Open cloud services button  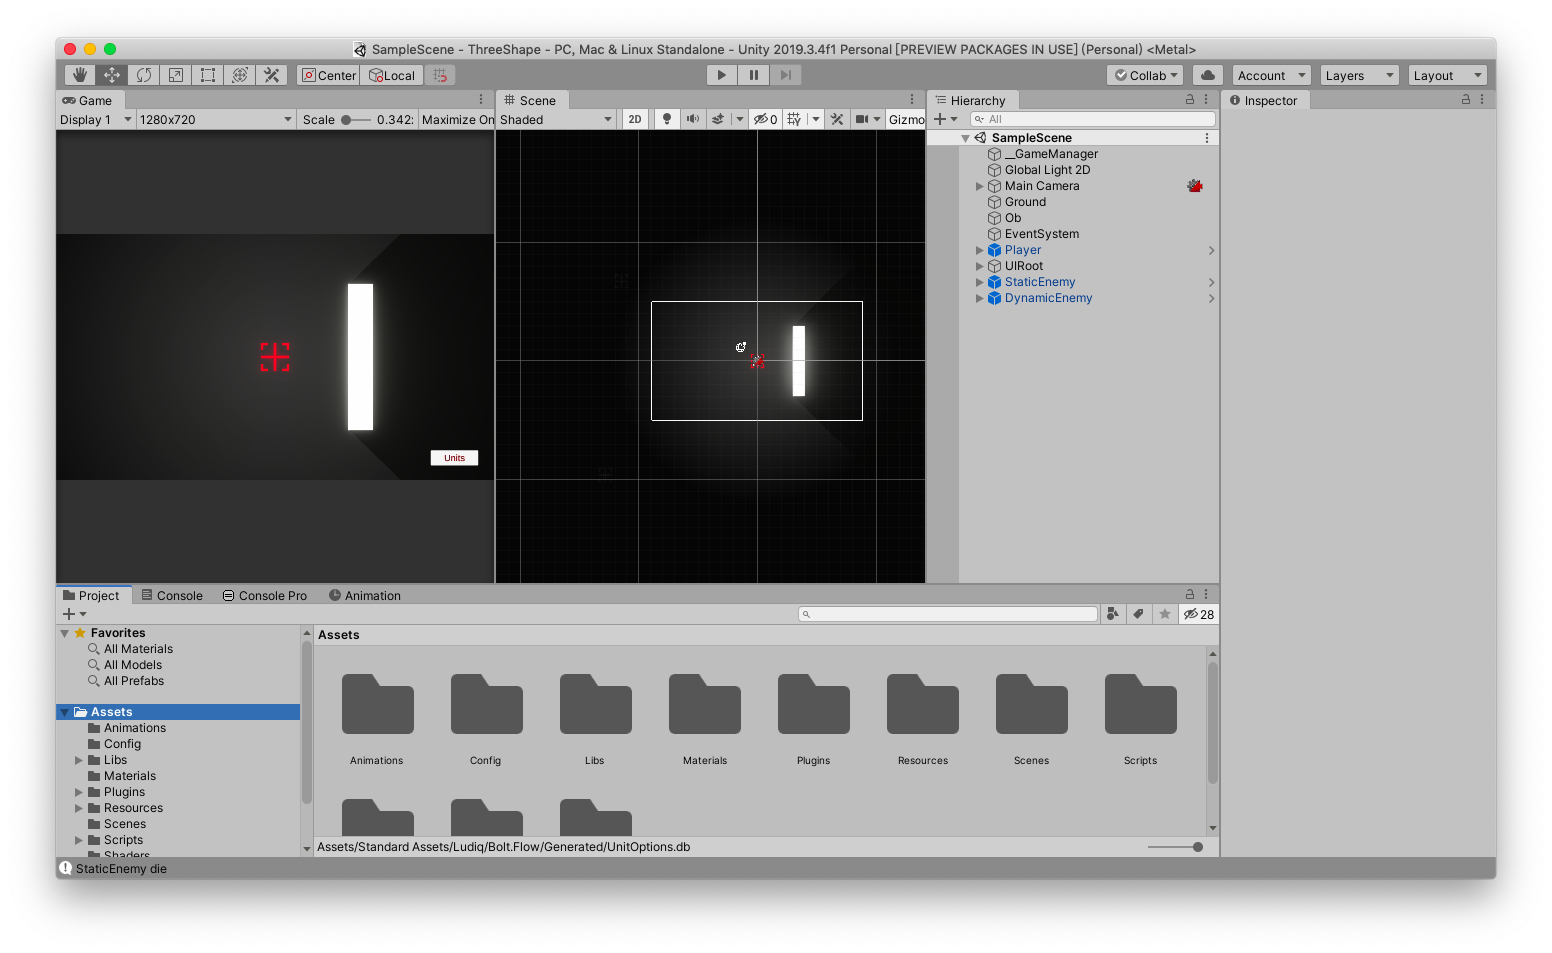click(x=1207, y=75)
